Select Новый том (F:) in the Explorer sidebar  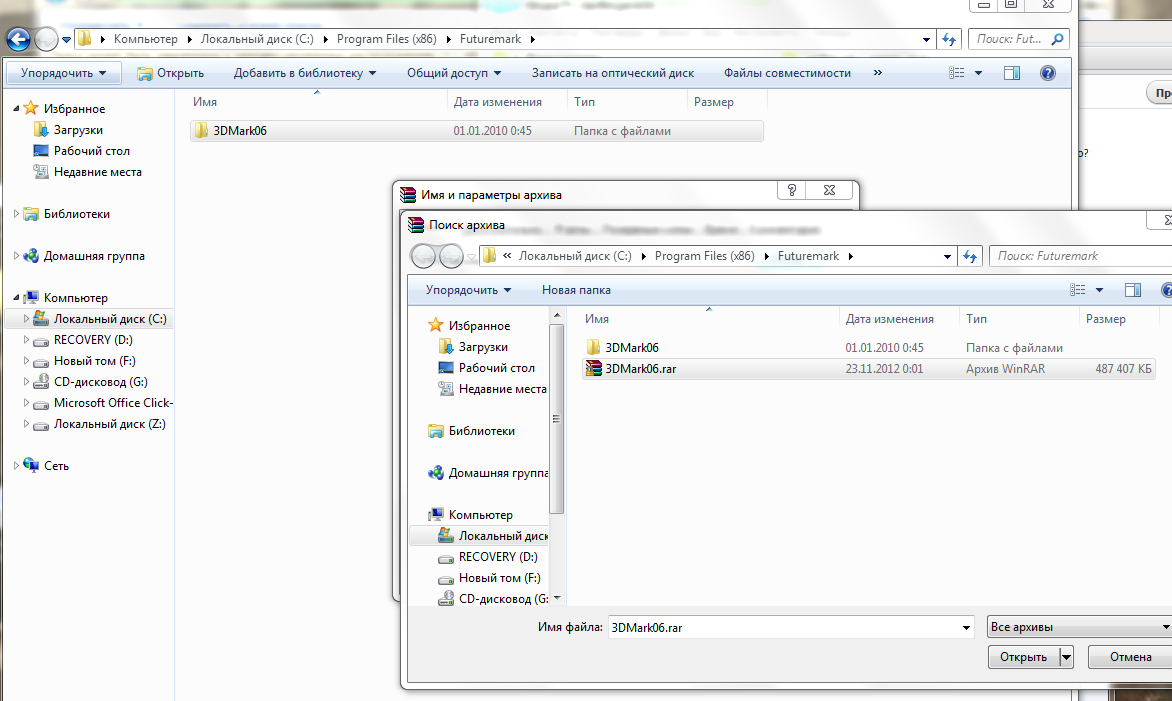point(94,360)
